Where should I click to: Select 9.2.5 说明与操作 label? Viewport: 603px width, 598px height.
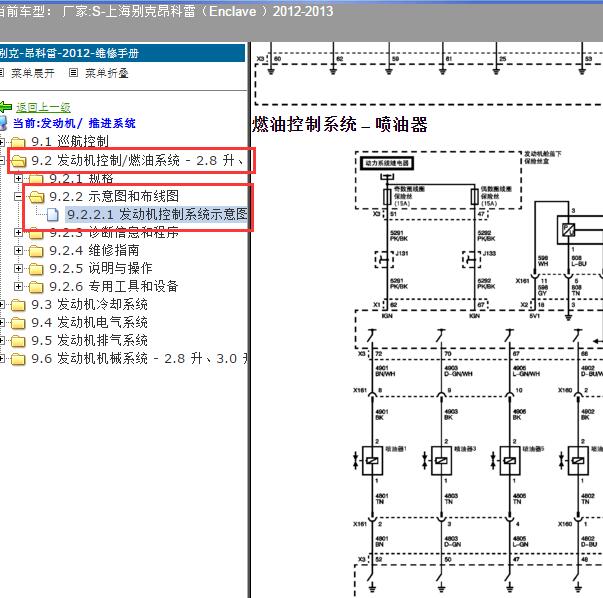click(101, 268)
